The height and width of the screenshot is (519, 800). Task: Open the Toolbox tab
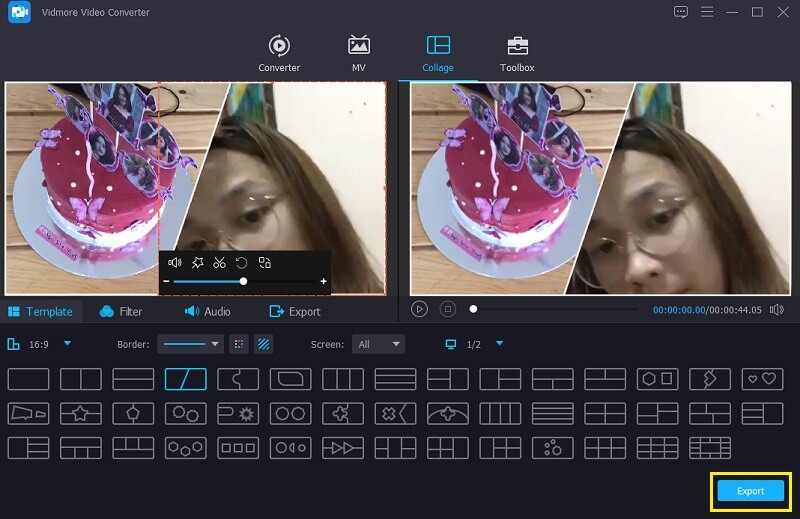coord(517,54)
